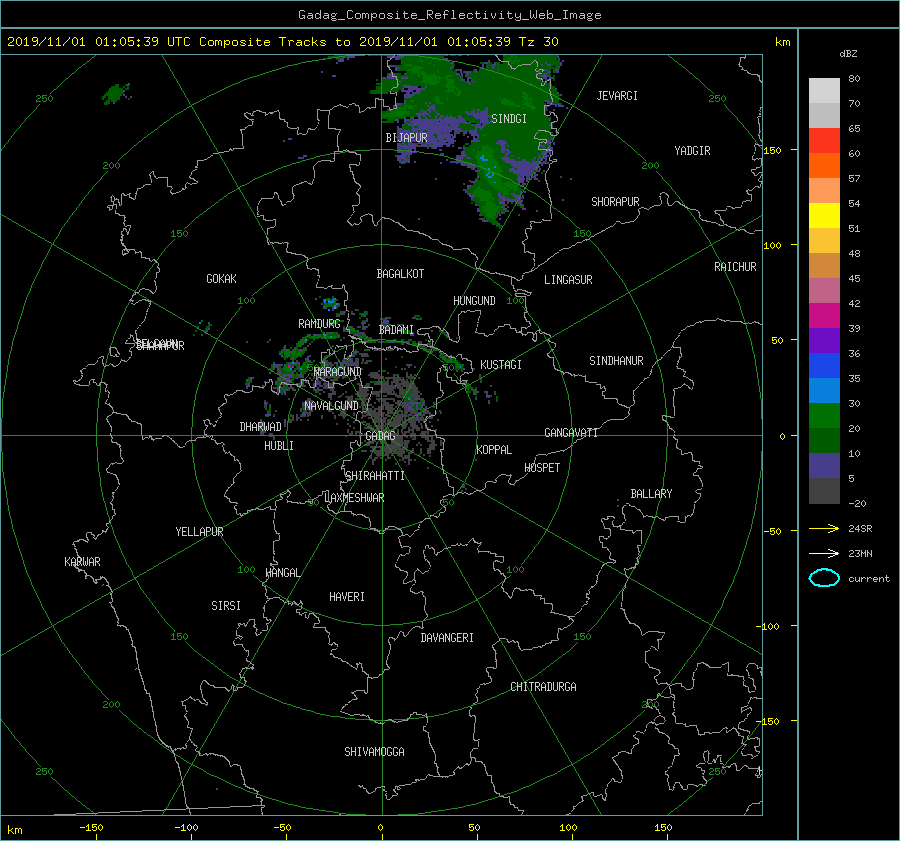The image size is (900, 841).
Task: Click the JEVARGI label
Action: point(617,96)
